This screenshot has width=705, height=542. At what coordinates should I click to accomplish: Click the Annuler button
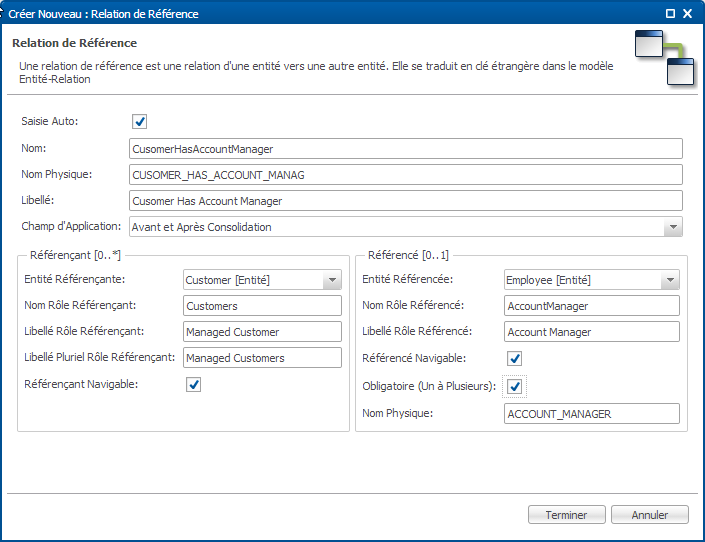tap(650, 515)
